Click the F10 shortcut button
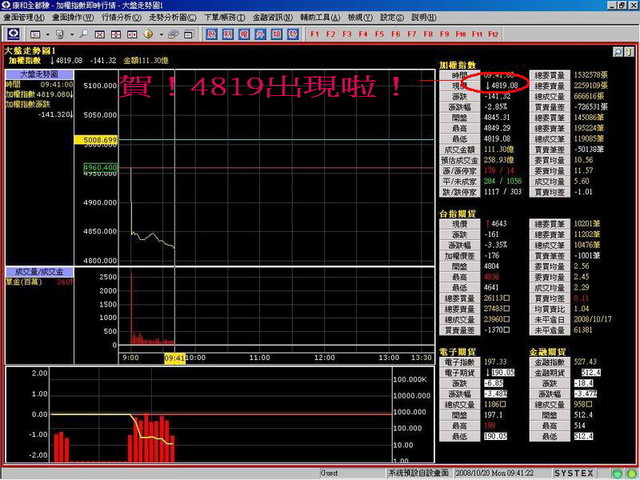This screenshot has height=480, width=640. coord(461,34)
